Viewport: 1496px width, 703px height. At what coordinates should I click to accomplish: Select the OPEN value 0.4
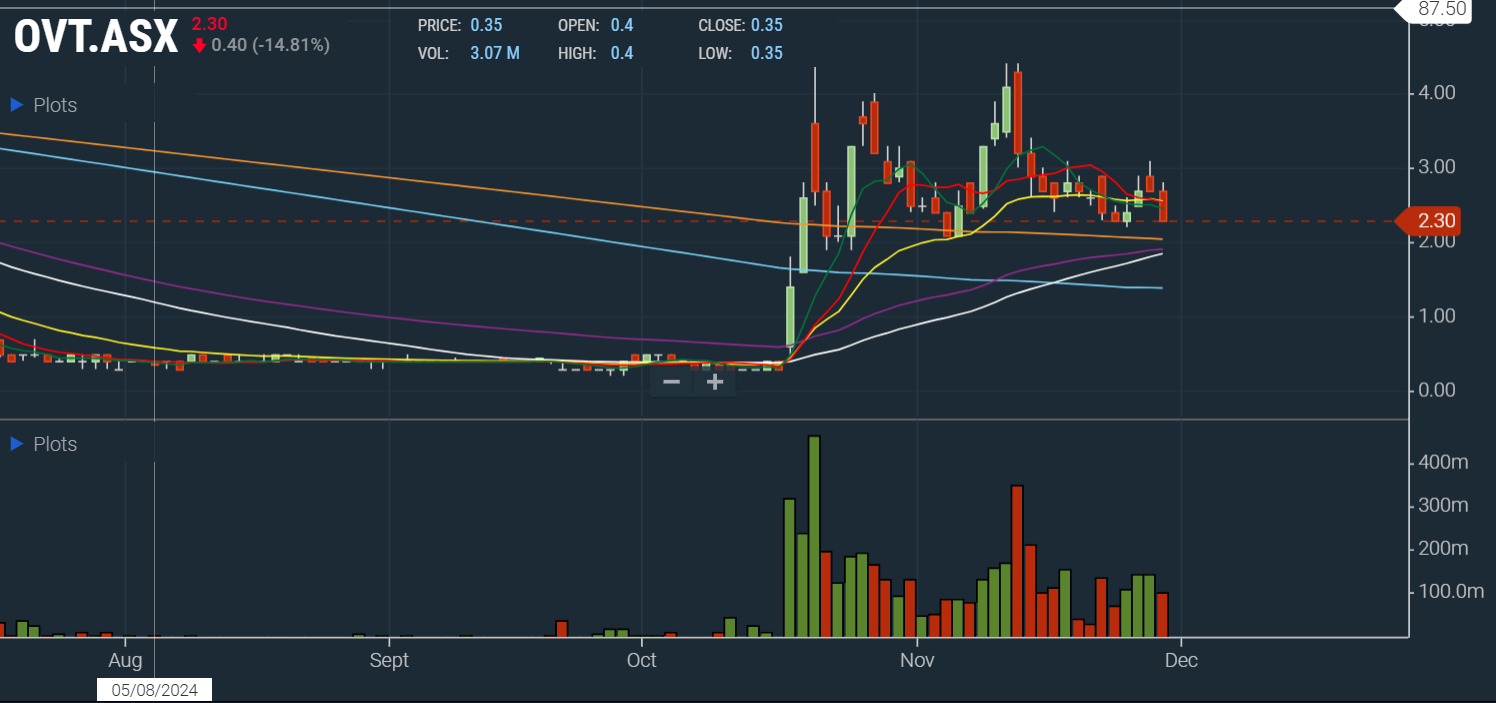[622, 25]
